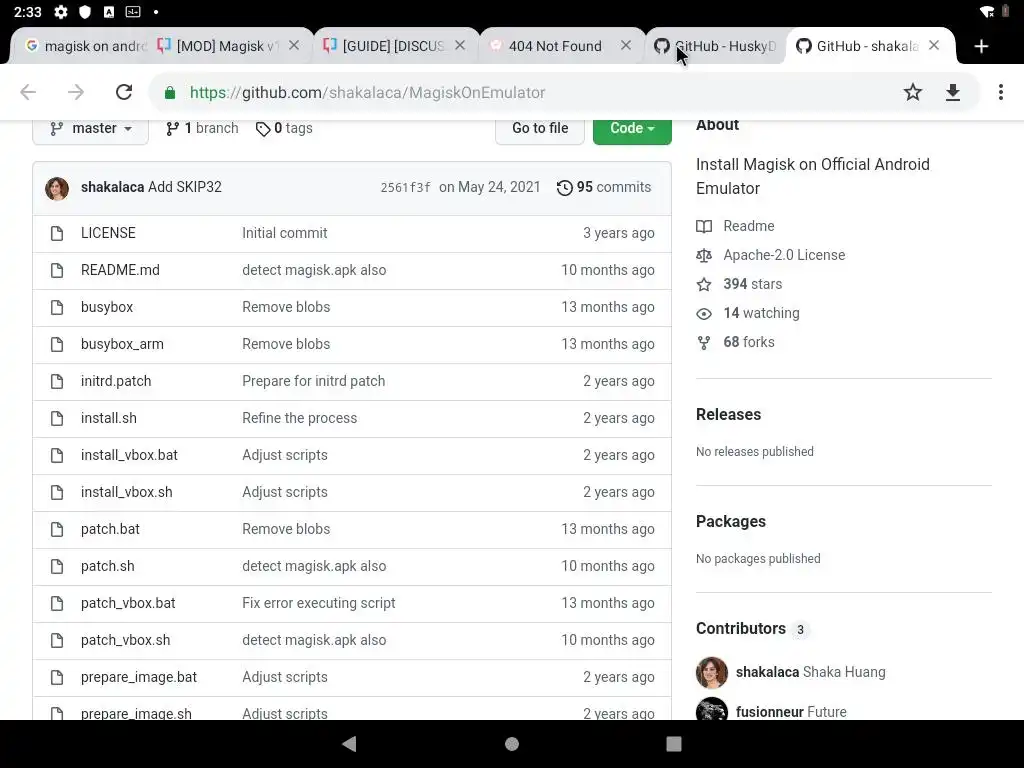Open the Add SKIP32 commit message
This screenshot has width=1024, height=768.
185,187
